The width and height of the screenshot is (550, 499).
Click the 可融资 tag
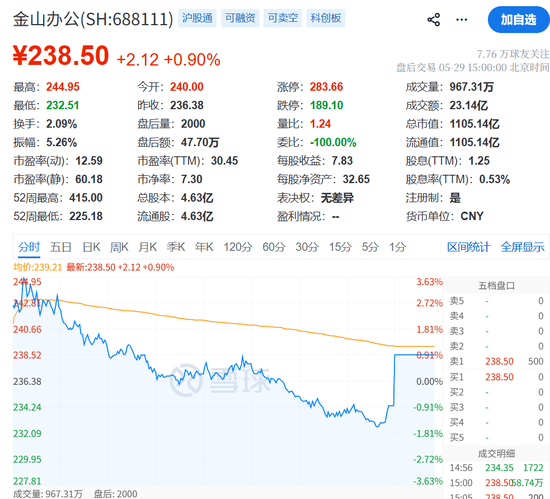point(240,18)
